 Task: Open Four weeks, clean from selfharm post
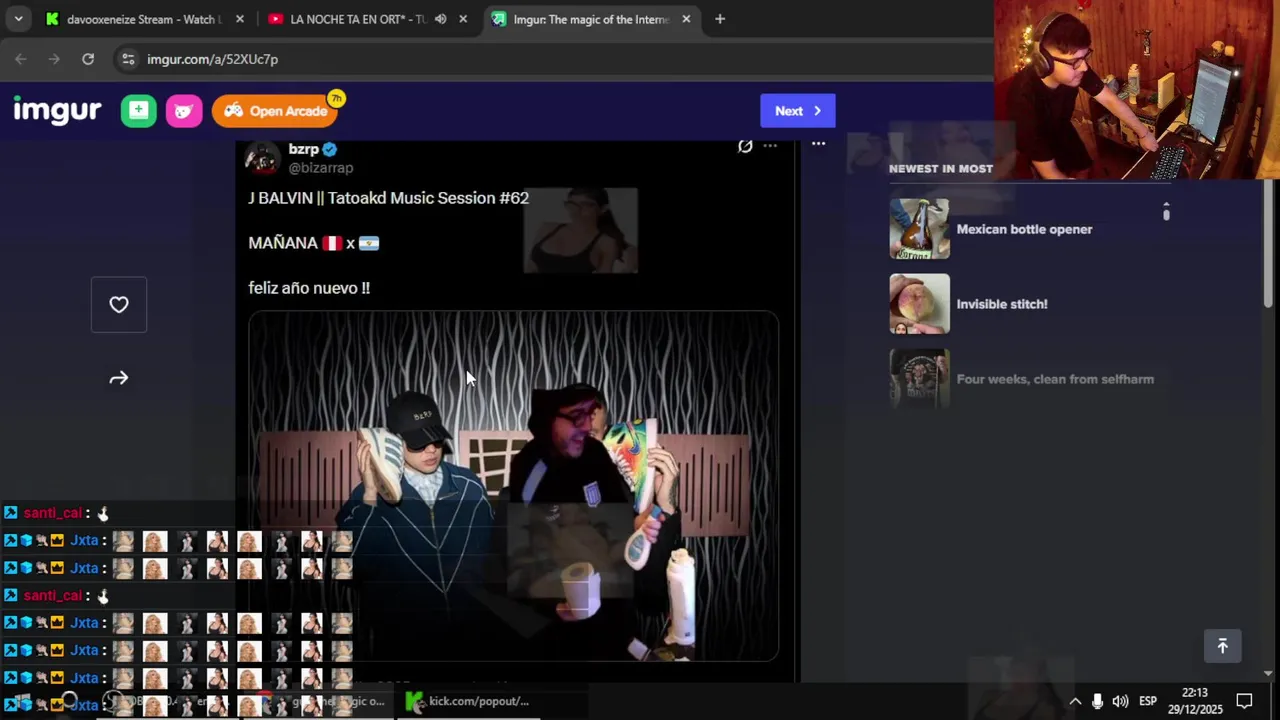[1055, 379]
